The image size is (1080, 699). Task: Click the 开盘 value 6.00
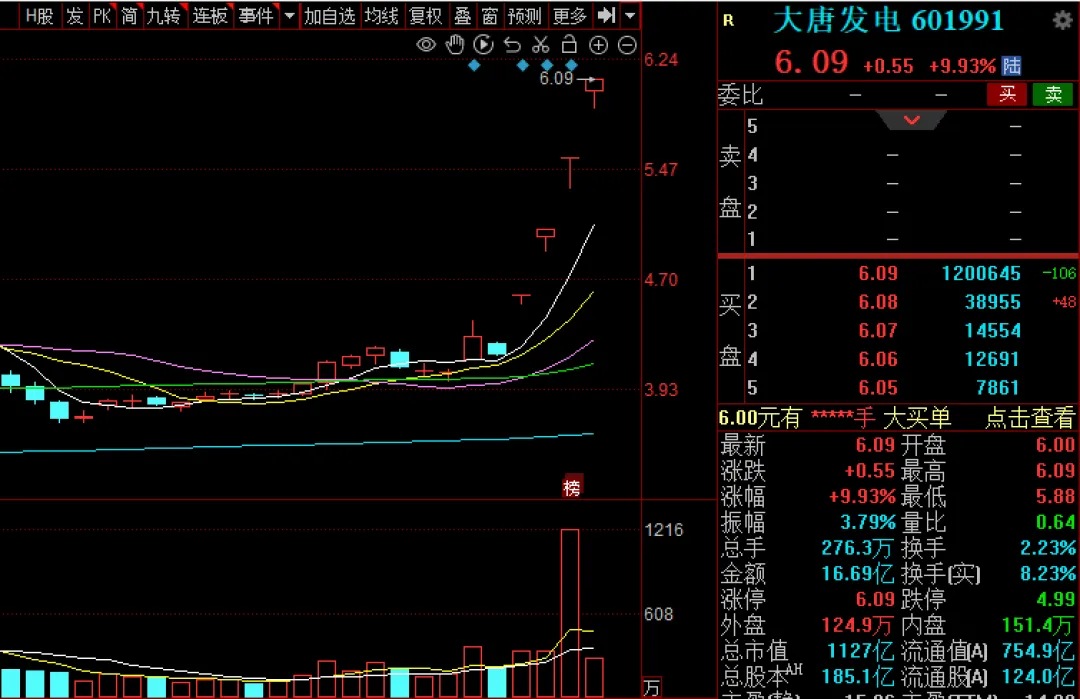(x=1055, y=445)
